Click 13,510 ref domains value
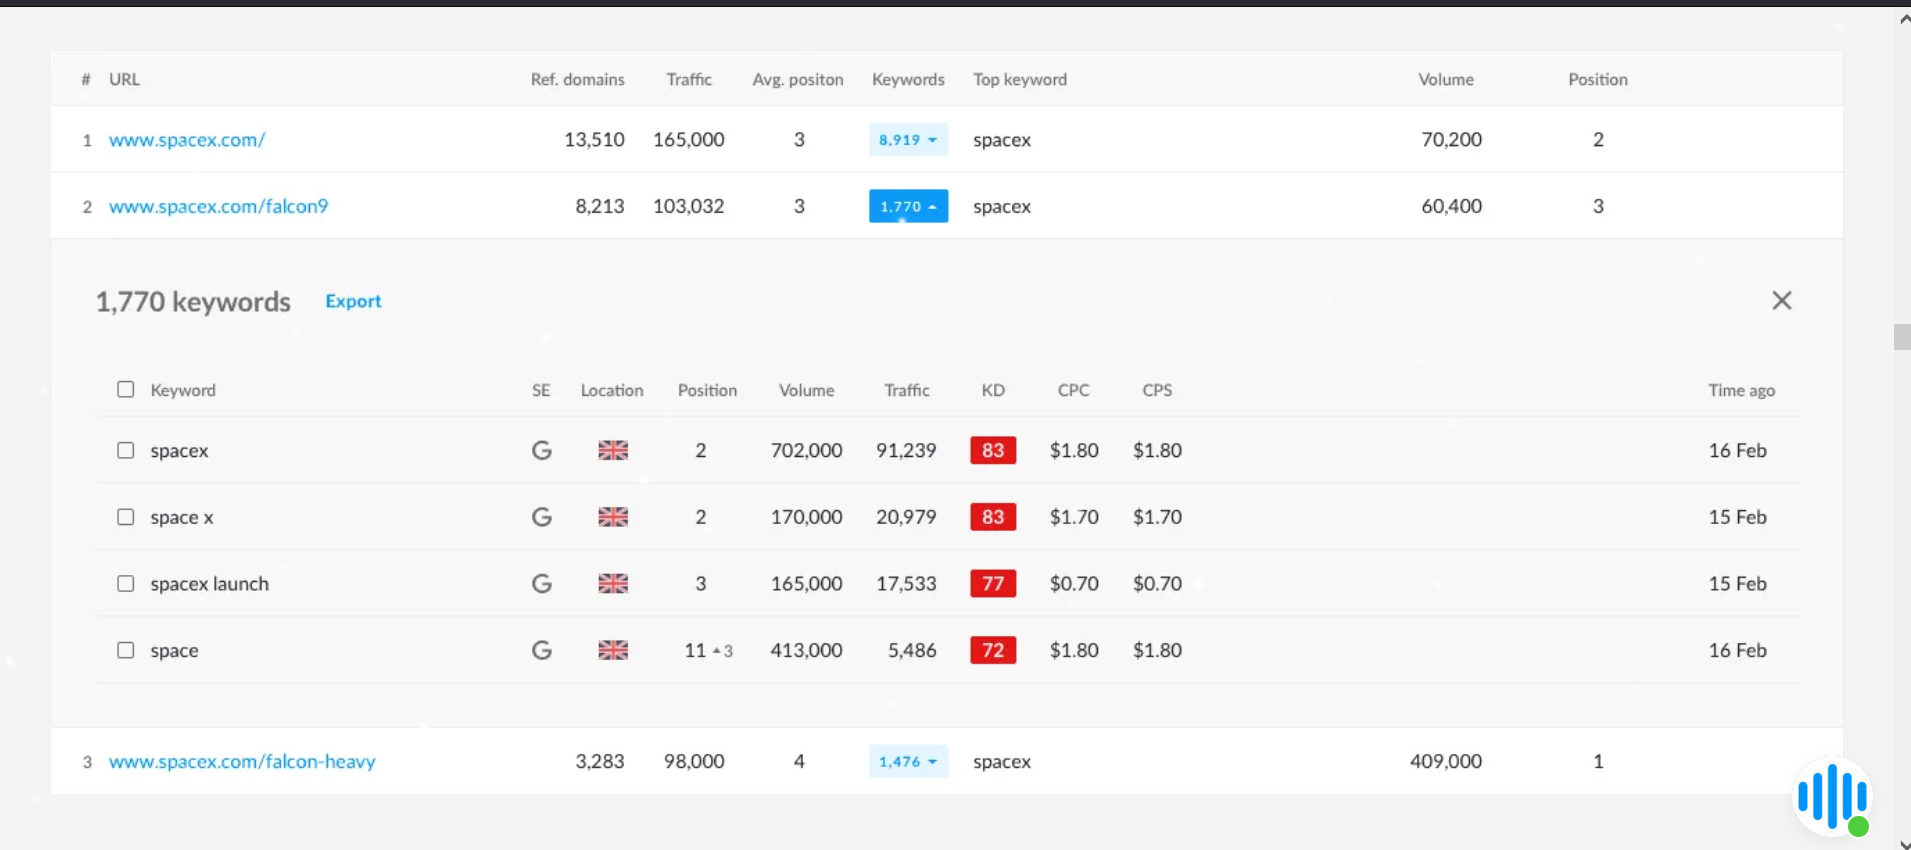 [594, 140]
